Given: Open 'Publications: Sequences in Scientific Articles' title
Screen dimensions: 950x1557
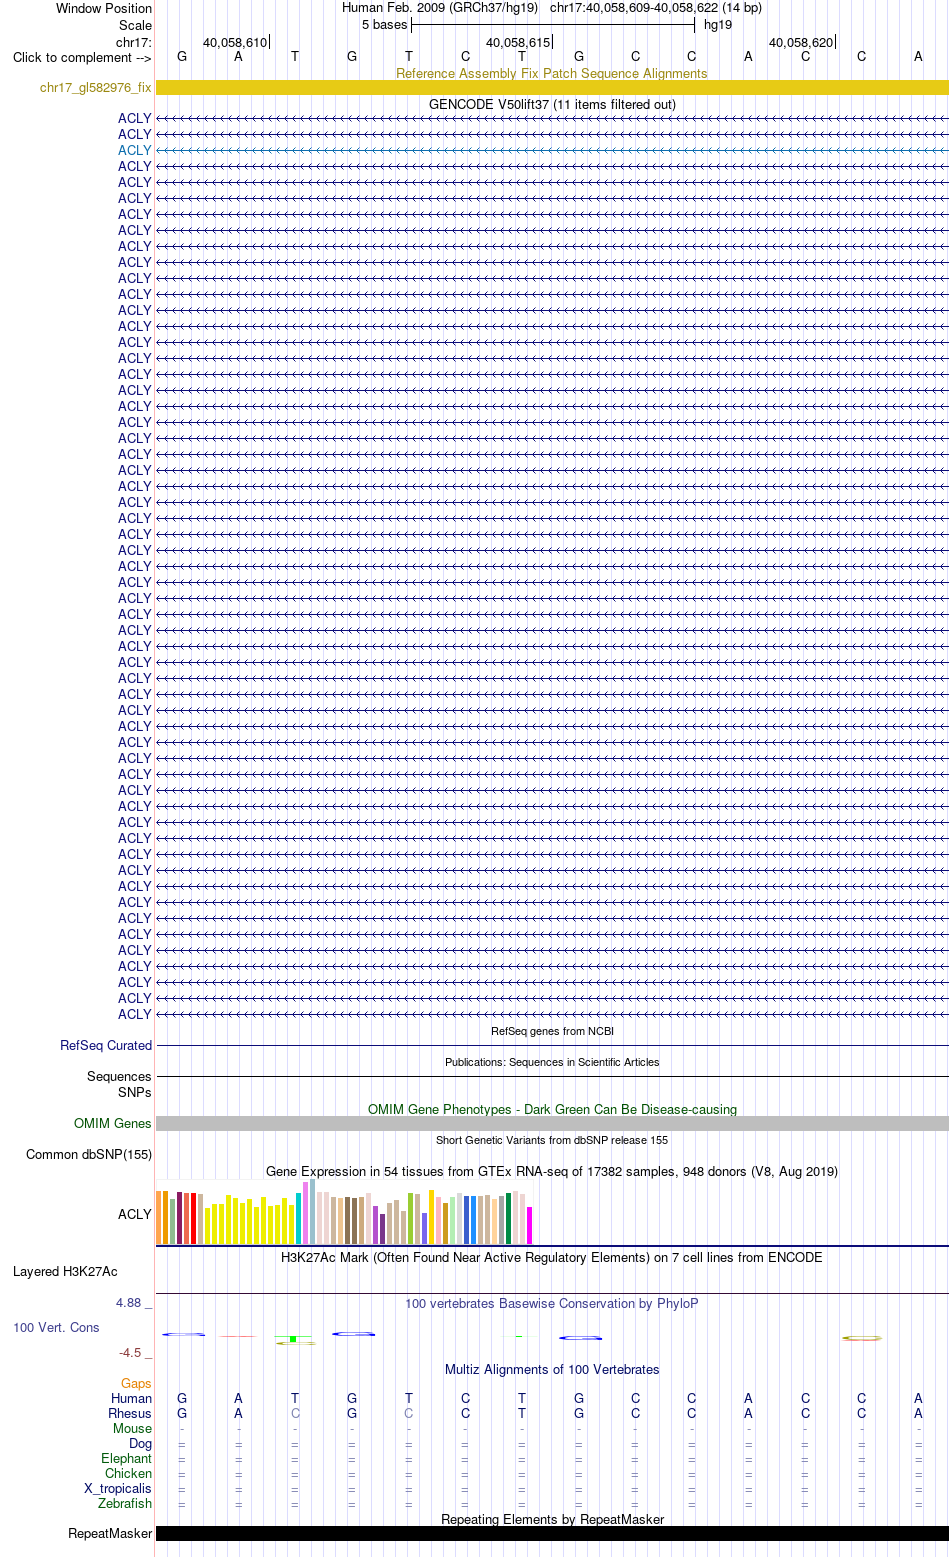Looking at the screenshot, I should [x=552, y=1062].
